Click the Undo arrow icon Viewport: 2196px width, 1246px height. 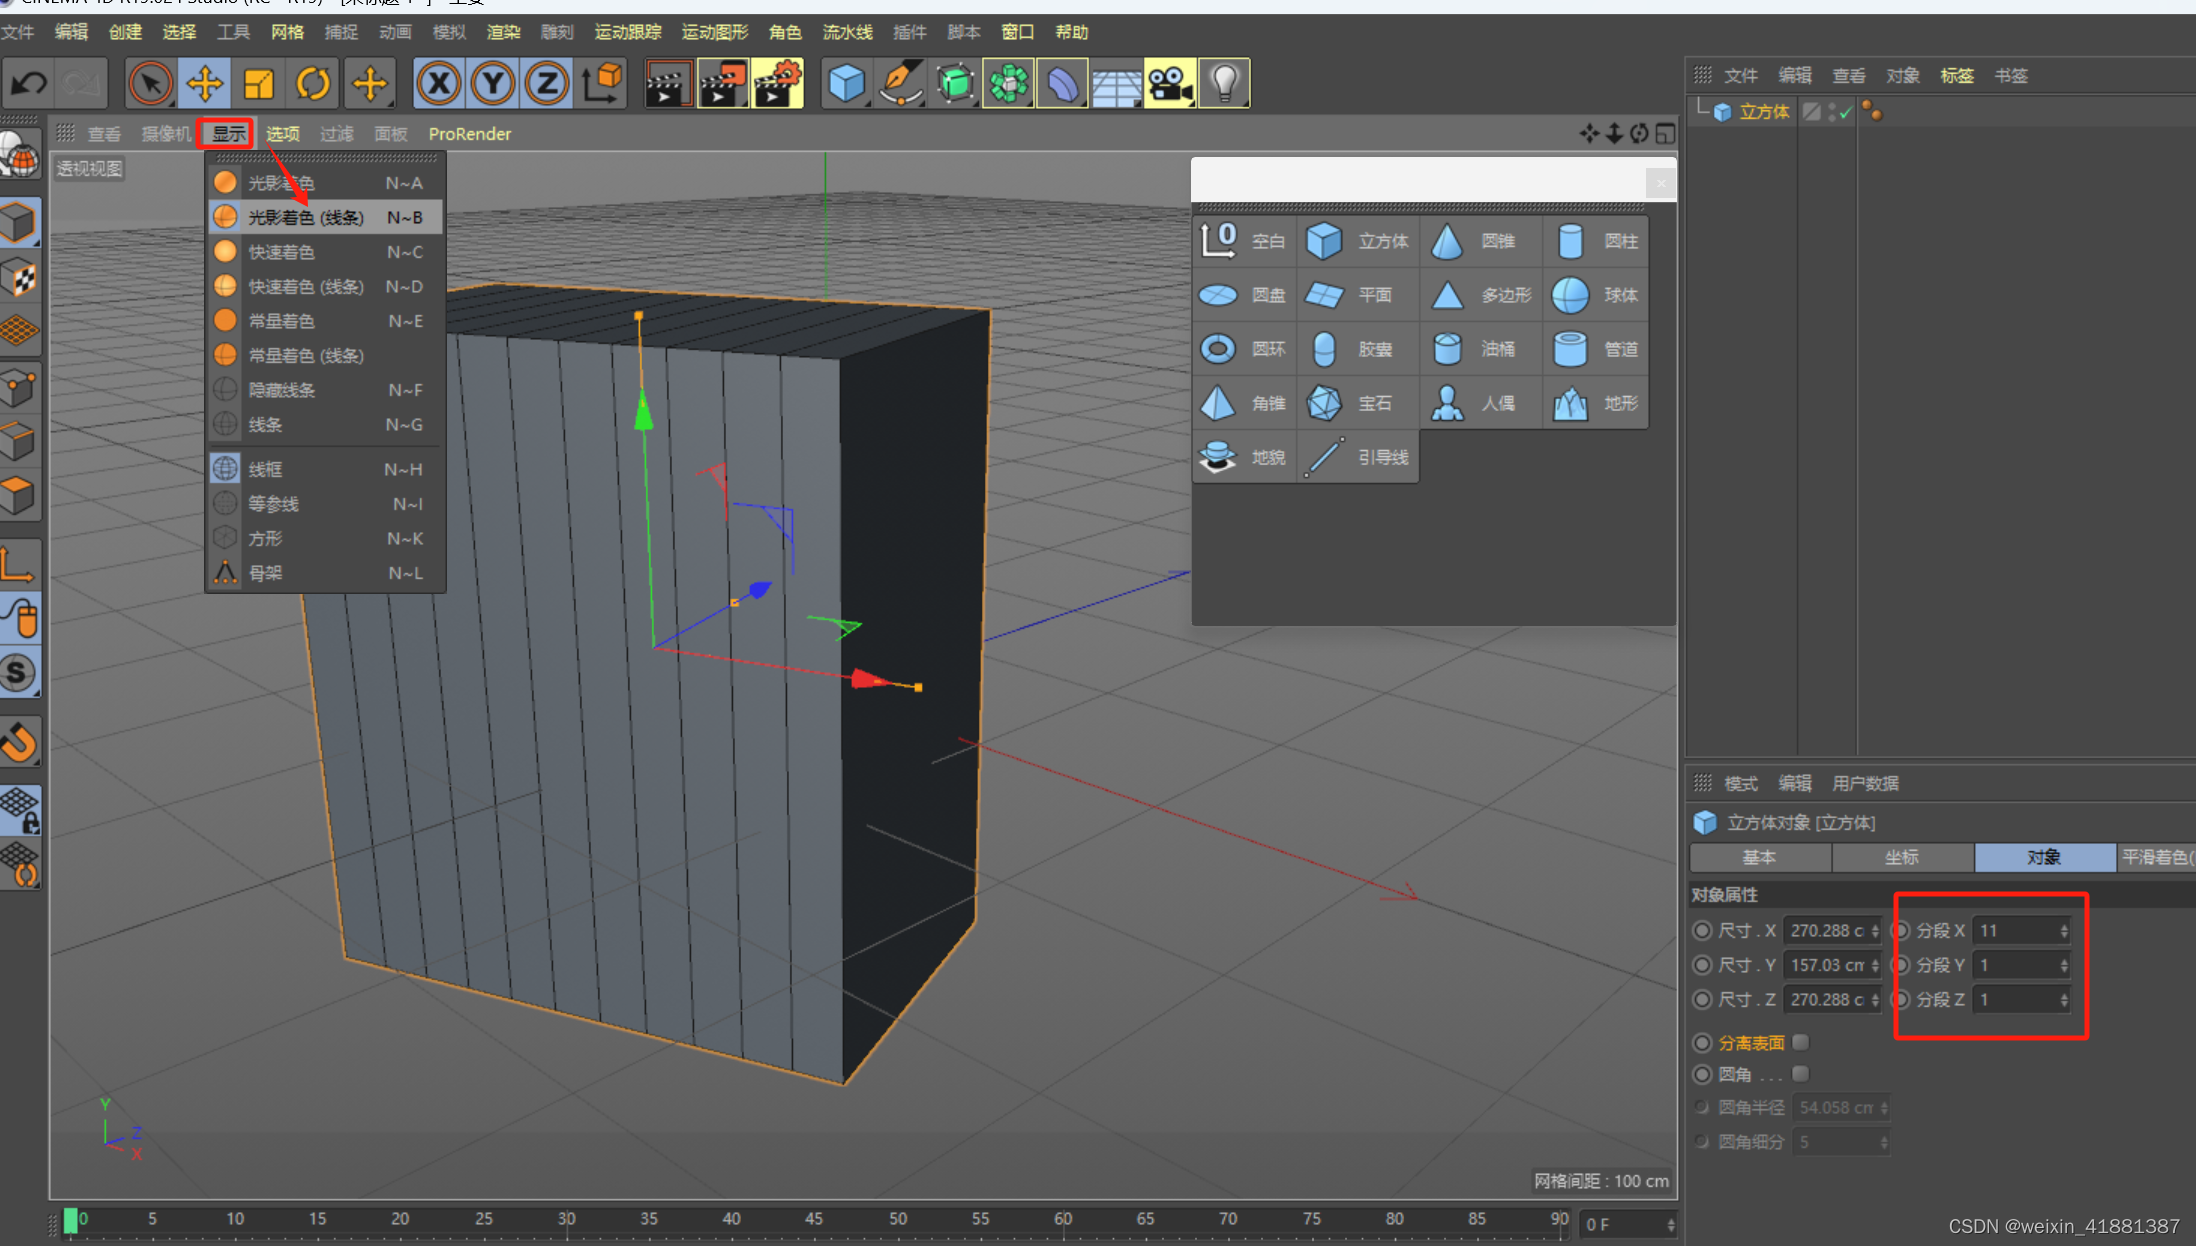click(x=29, y=84)
